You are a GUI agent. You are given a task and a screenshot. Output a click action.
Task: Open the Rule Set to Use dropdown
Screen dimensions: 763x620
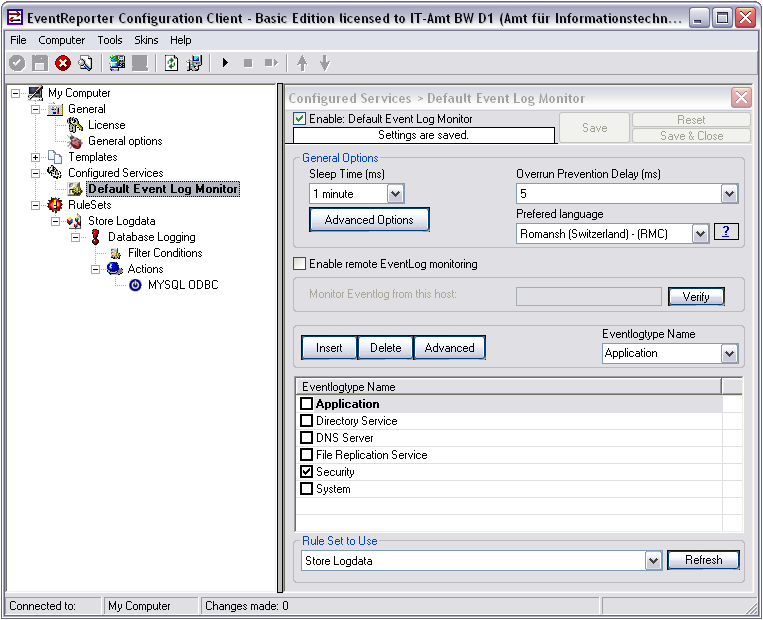tap(654, 561)
